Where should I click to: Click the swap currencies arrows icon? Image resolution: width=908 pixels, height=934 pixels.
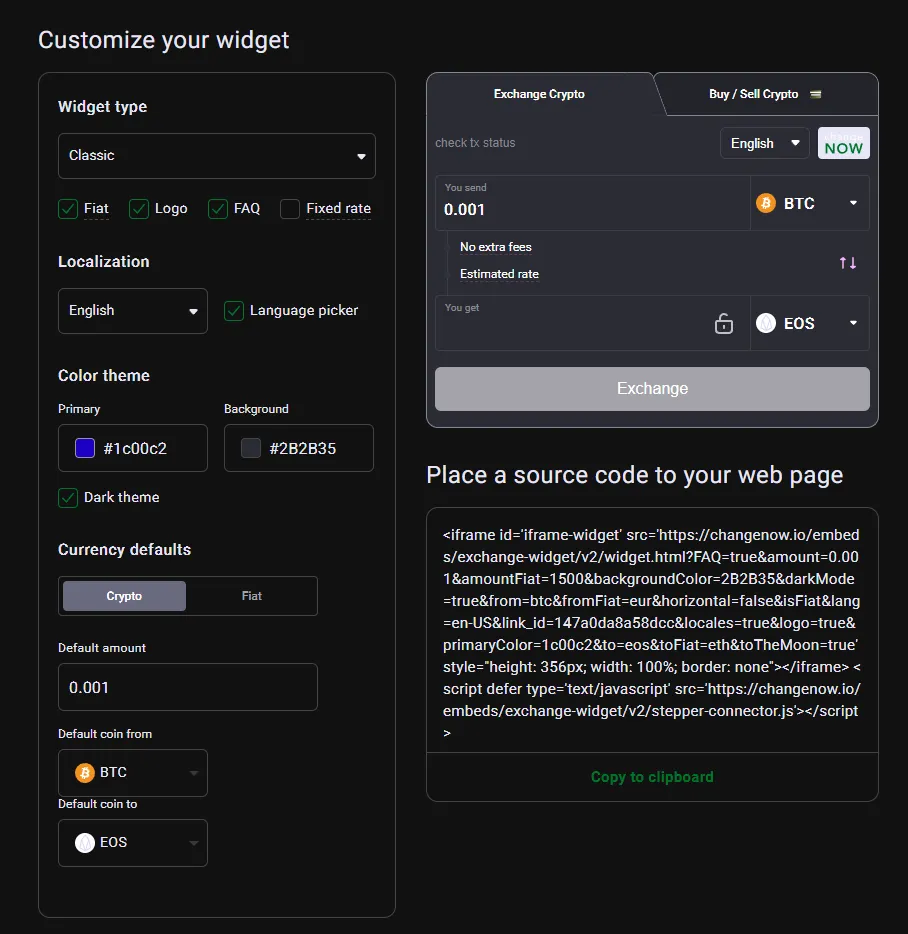click(x=848, y=263)
